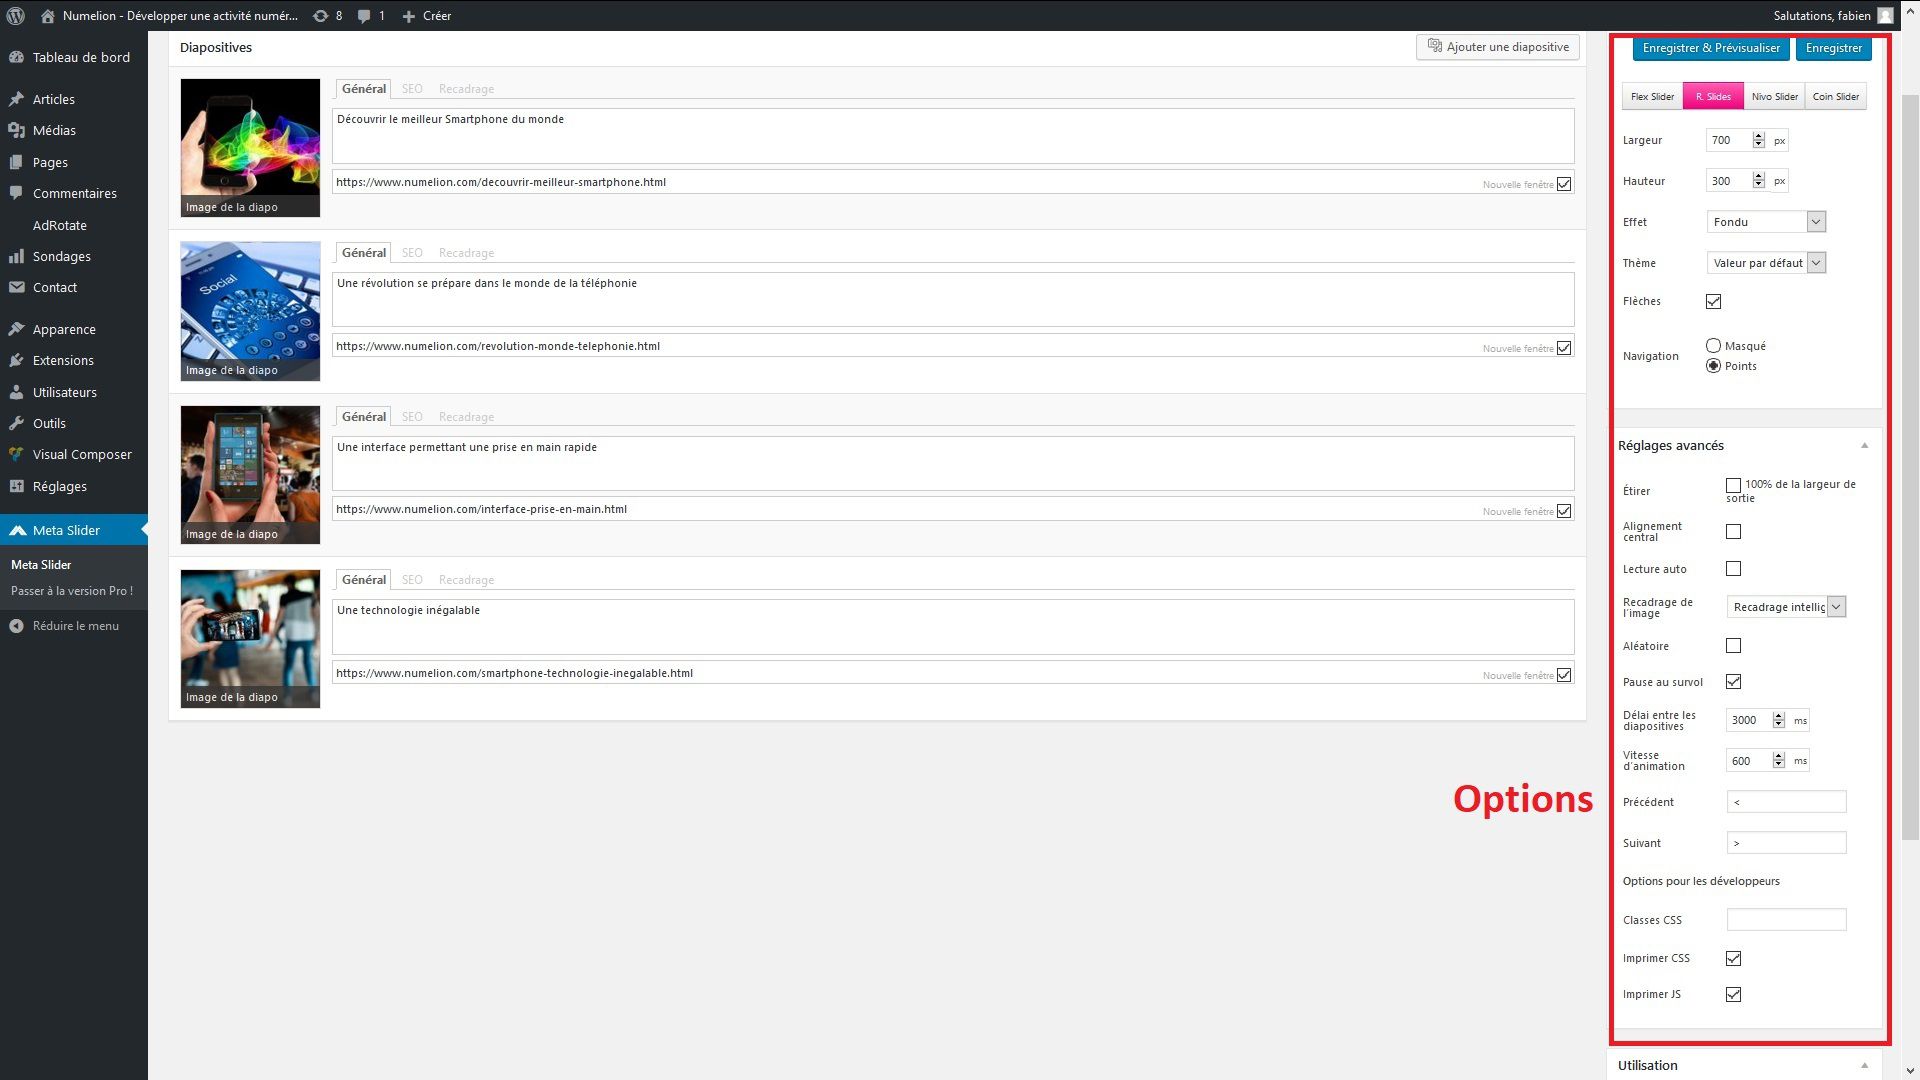Click the Visual Composer icon
The width and height of the screenshot is (1920, 1080).
16,454
